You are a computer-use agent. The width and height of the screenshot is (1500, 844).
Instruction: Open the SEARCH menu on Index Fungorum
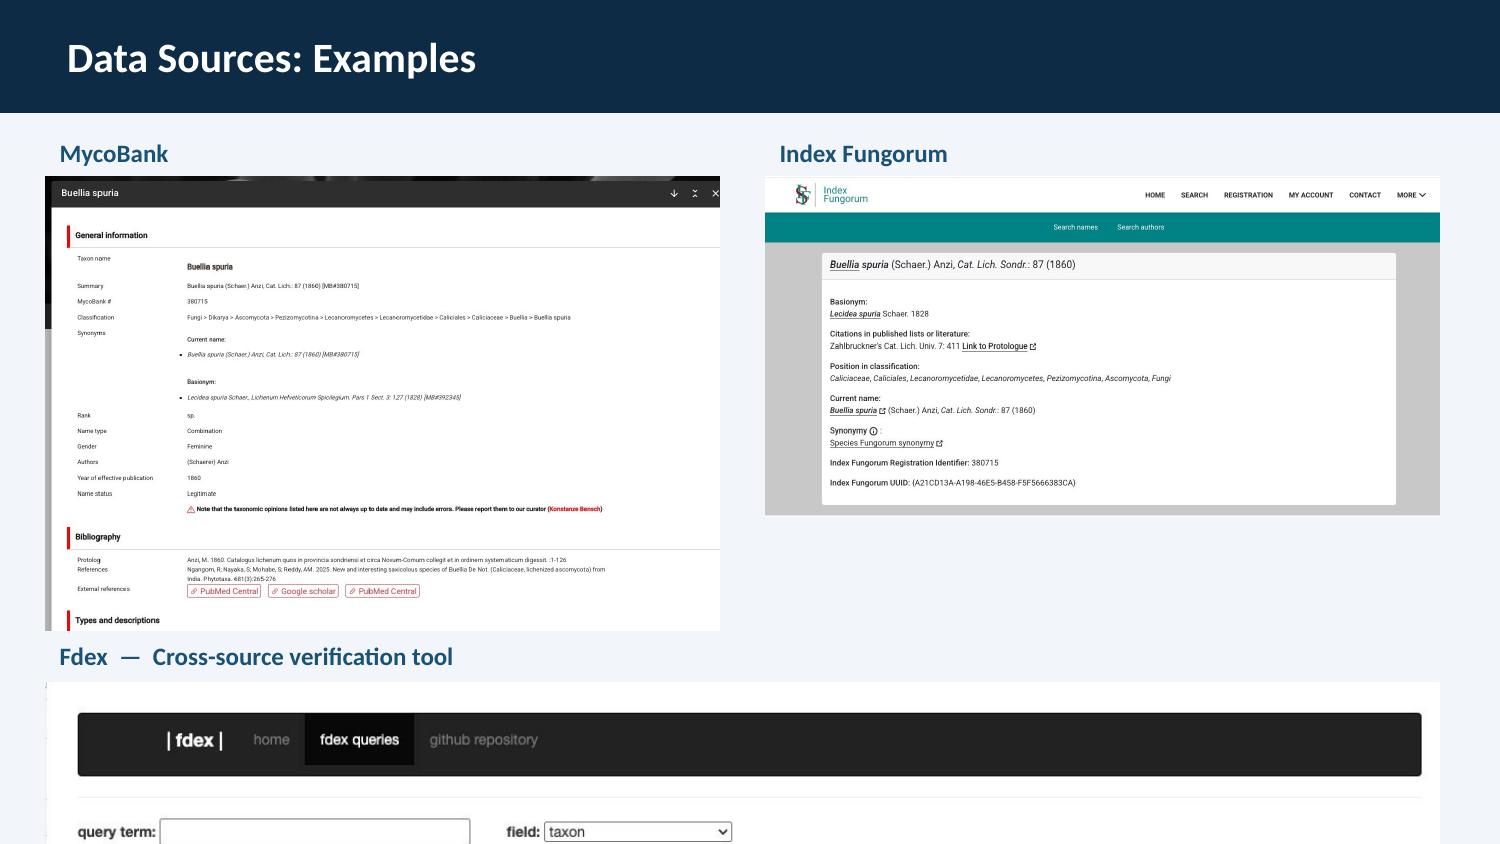click(1193, 195)
